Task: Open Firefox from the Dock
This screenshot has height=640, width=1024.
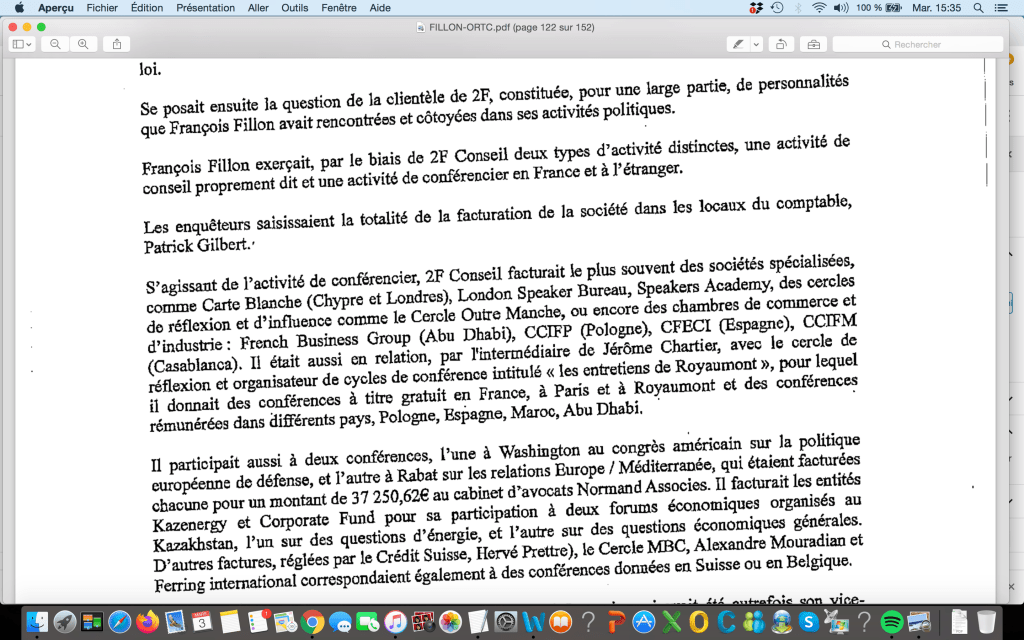Action: (x=147, y=621)
